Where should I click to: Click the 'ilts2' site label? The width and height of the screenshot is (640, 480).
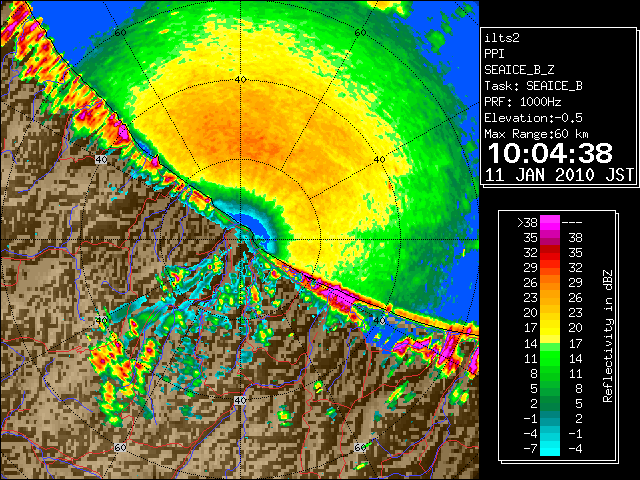tap(502, 38)
